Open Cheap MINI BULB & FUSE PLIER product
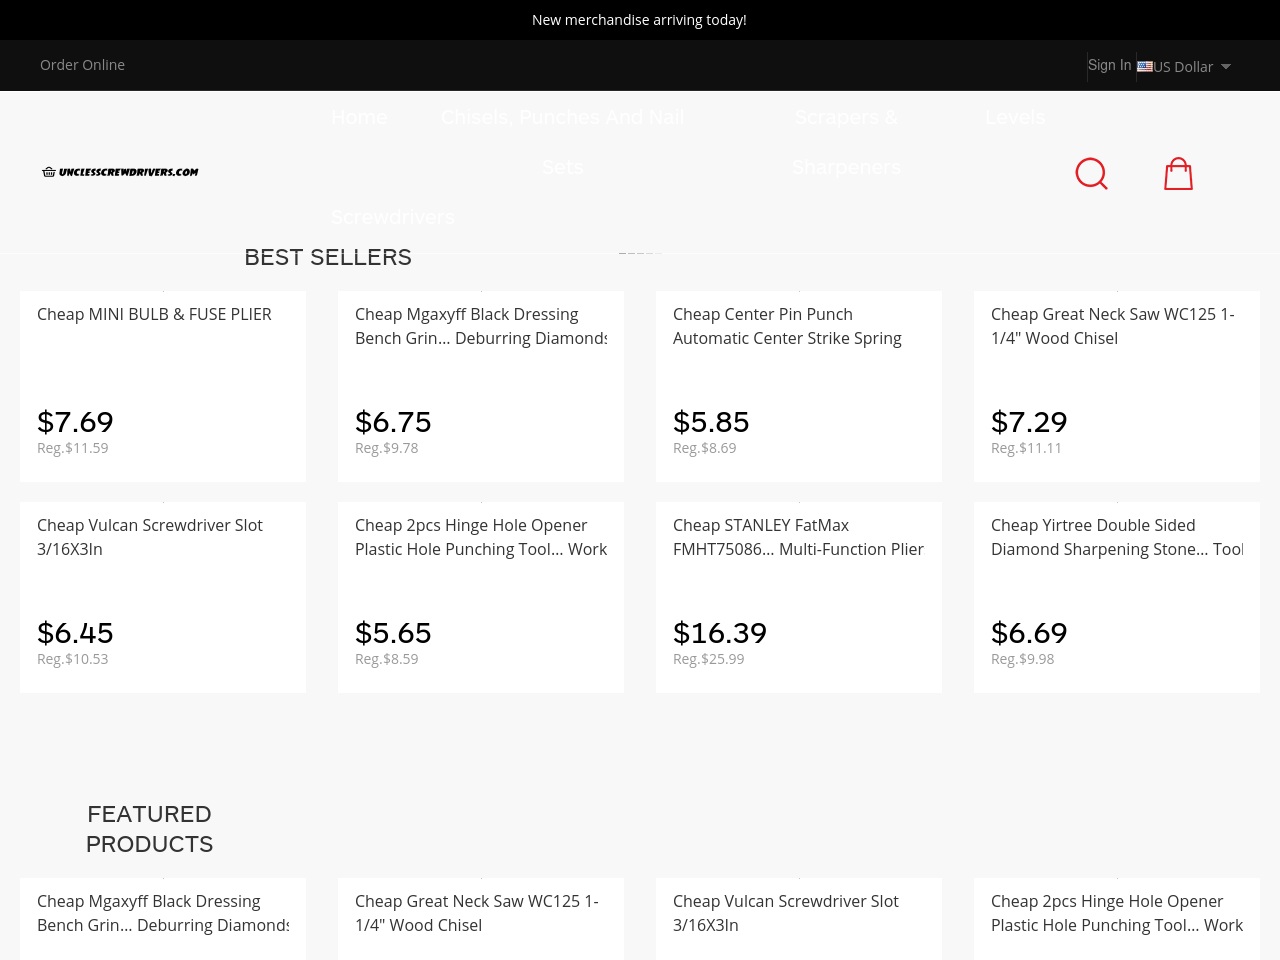 (154, 314)
